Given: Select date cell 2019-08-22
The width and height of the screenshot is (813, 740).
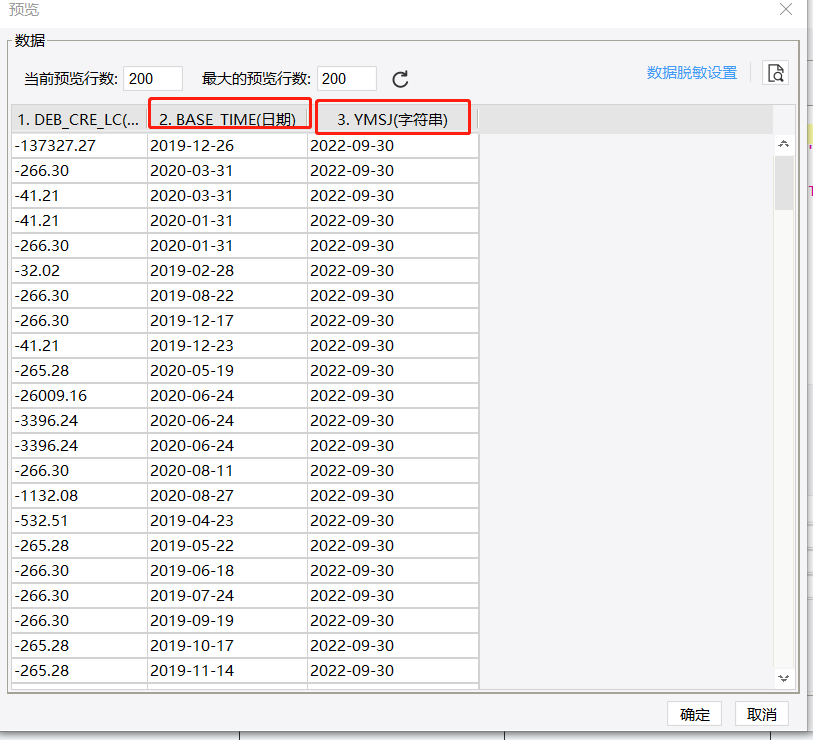Looking at the screenshot, I should point(228,296).
